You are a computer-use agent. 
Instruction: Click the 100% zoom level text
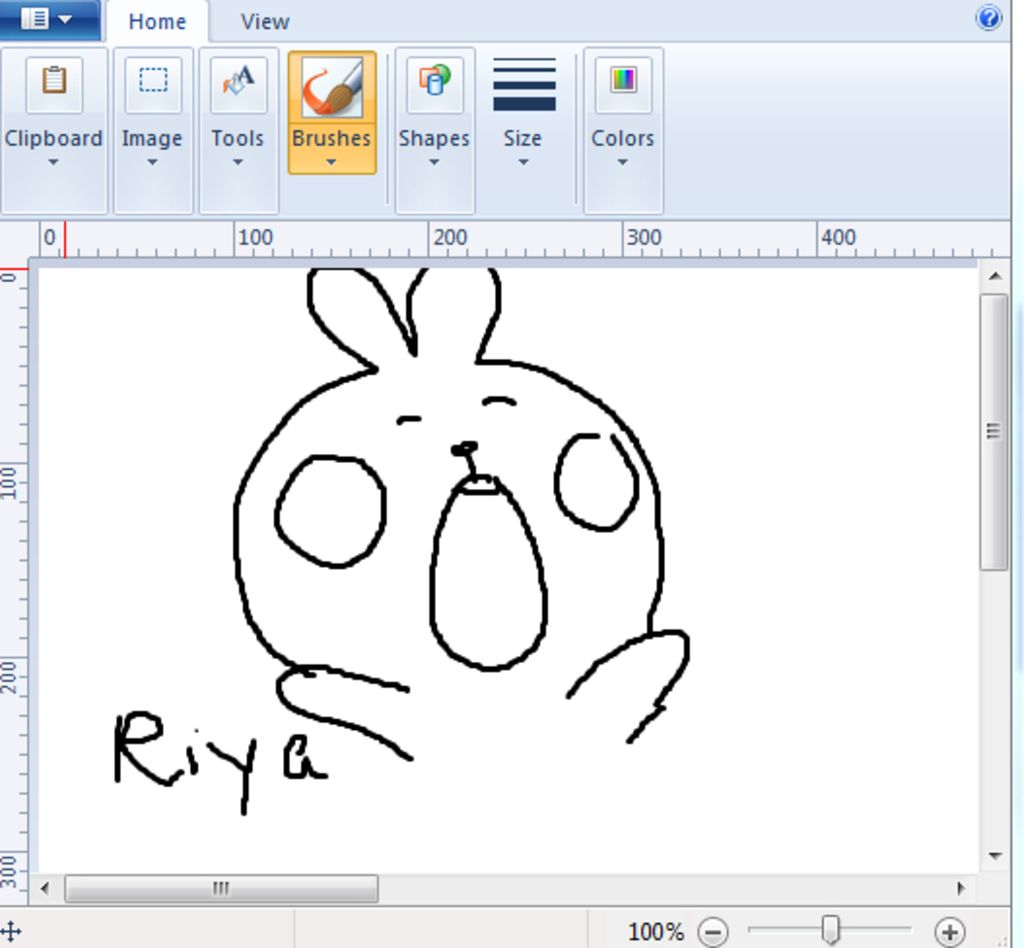click(x=656, y=932)
